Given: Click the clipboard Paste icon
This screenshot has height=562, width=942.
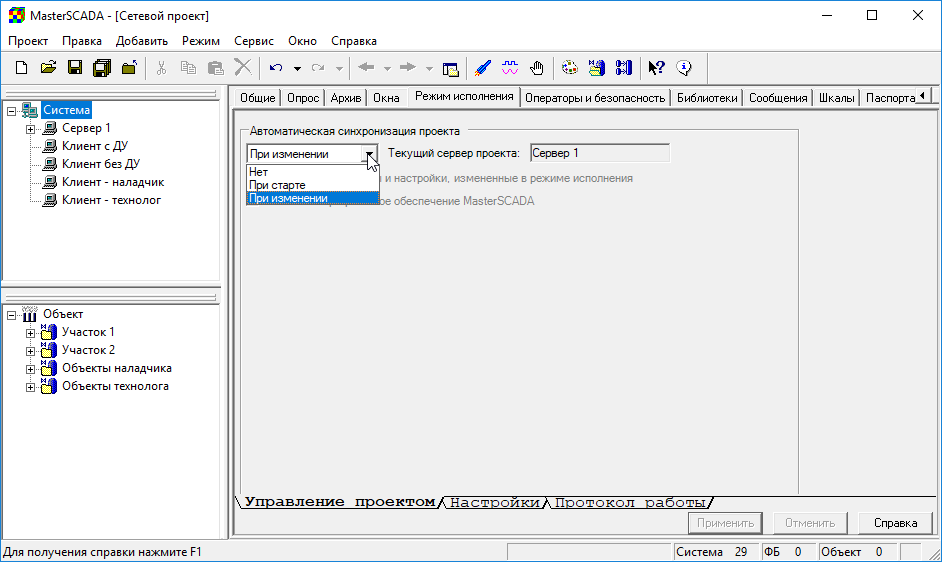Looking at the screenshot, I should click(x=215, y=68).
